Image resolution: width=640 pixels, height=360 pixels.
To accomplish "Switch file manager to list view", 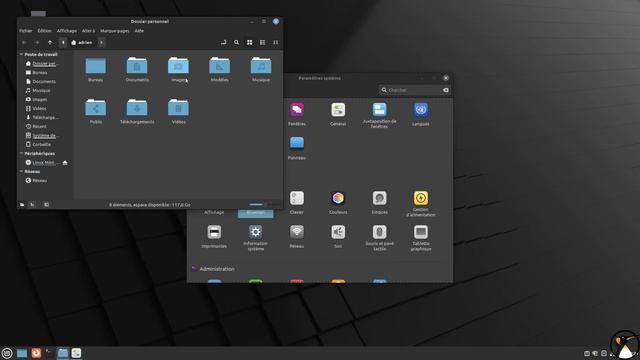I will tap(262, 42).
